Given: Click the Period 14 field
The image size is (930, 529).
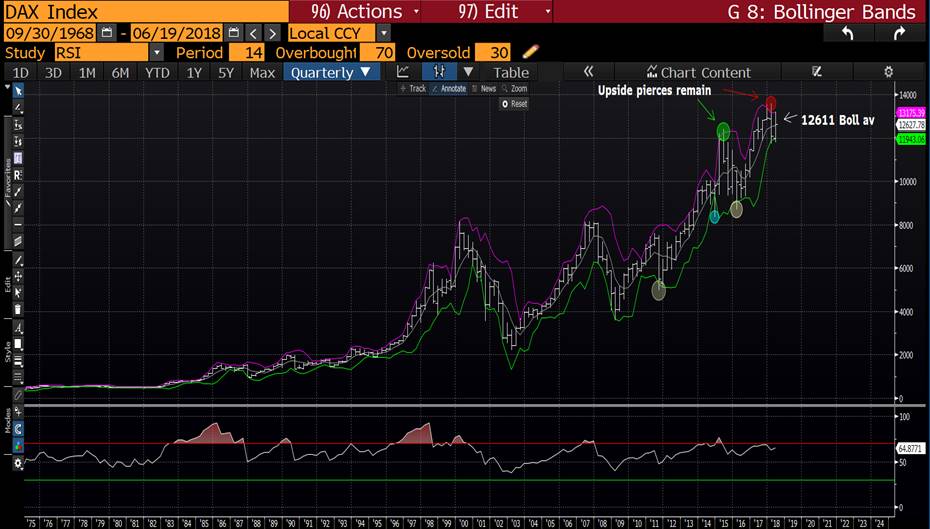Looking at the screenshot, I should coord(247,52).
